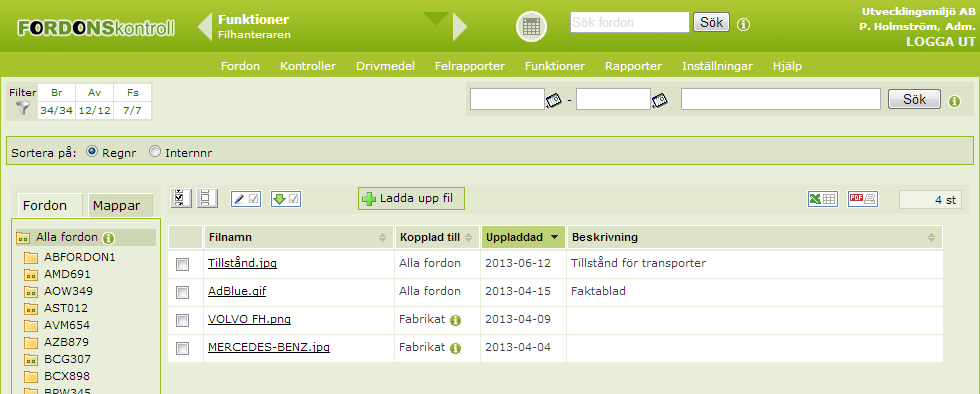Open the VOLVO FH.png file link

[x=249, y=319]
